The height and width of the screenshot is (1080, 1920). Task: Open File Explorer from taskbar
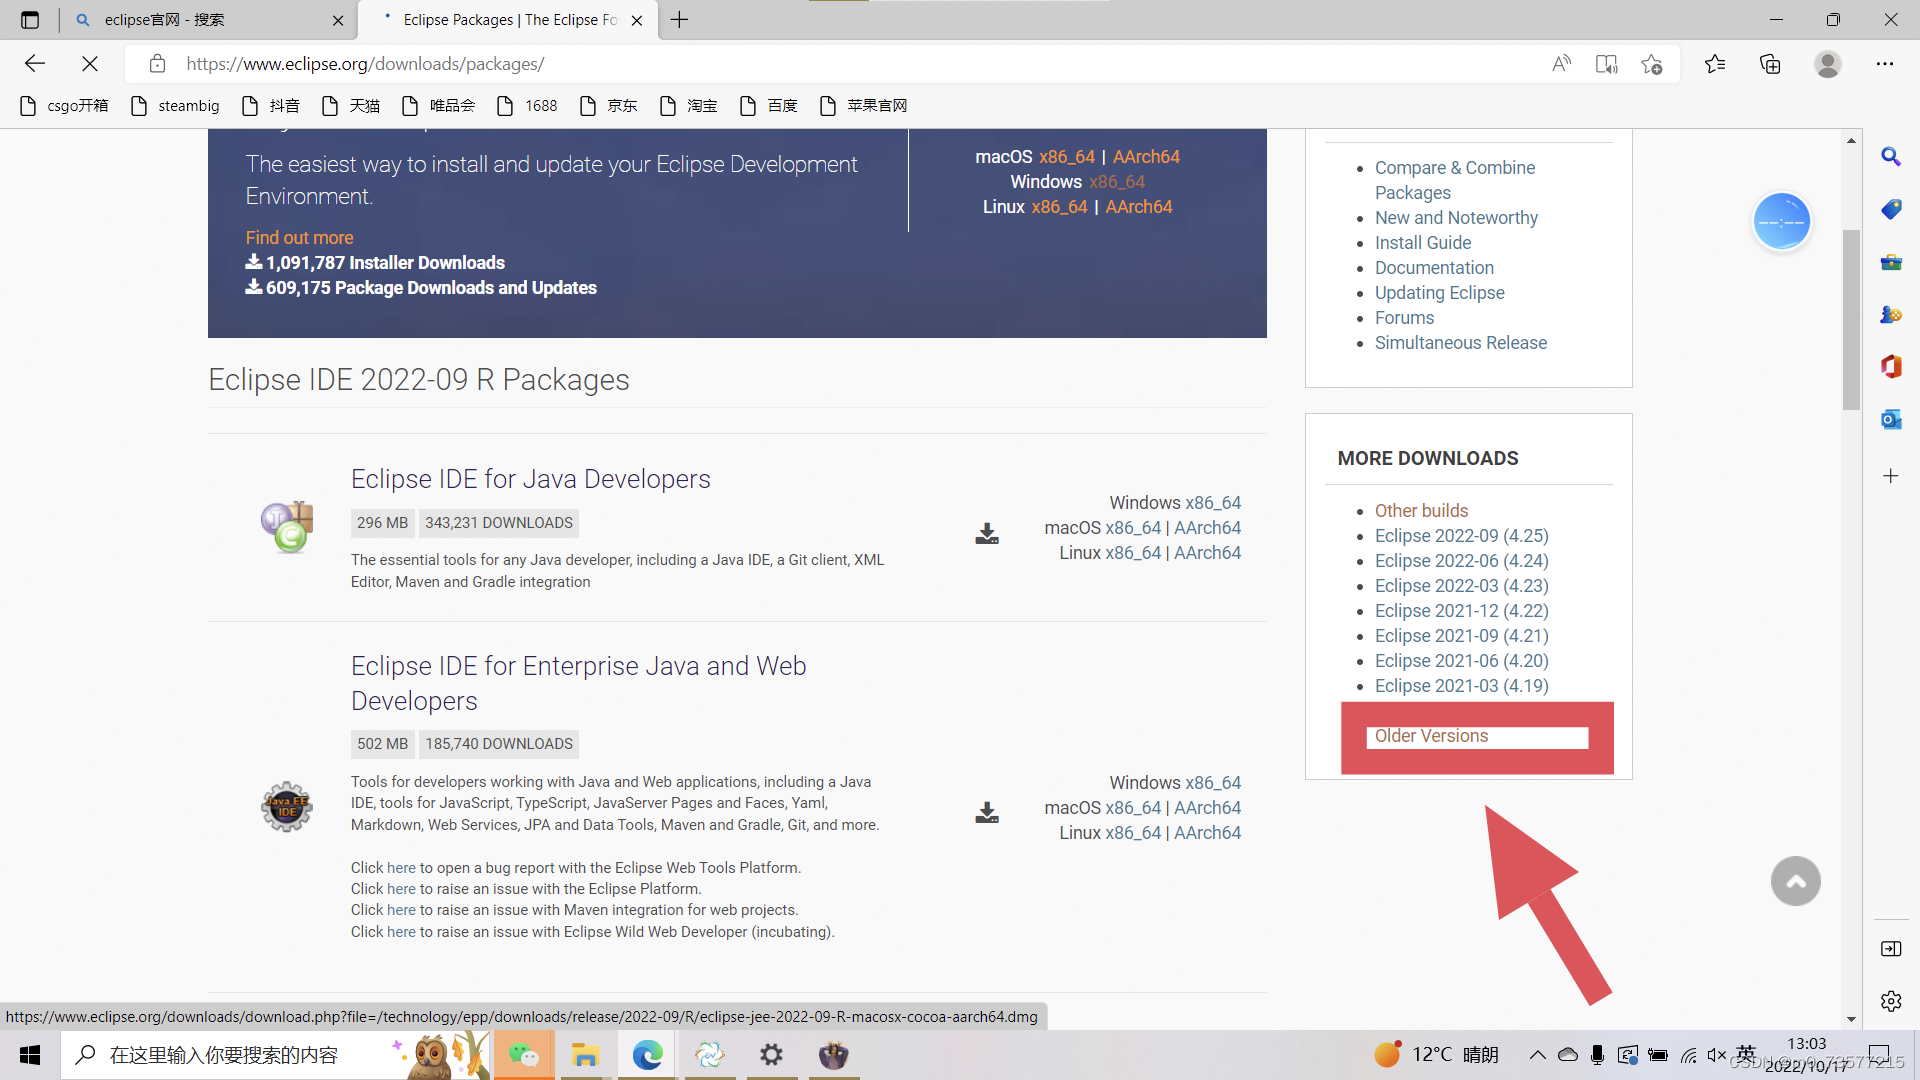[x=585, y=1055]
